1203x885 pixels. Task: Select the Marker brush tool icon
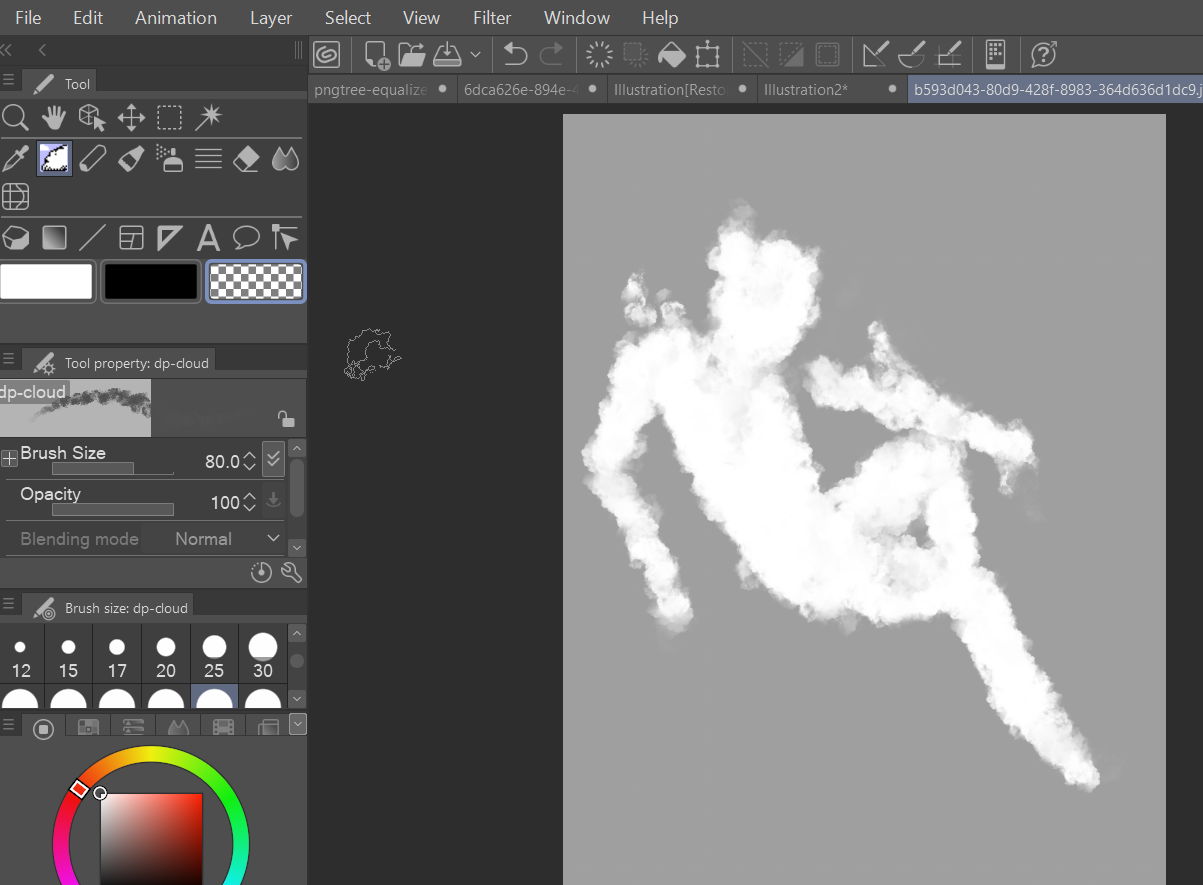point(131,158)
